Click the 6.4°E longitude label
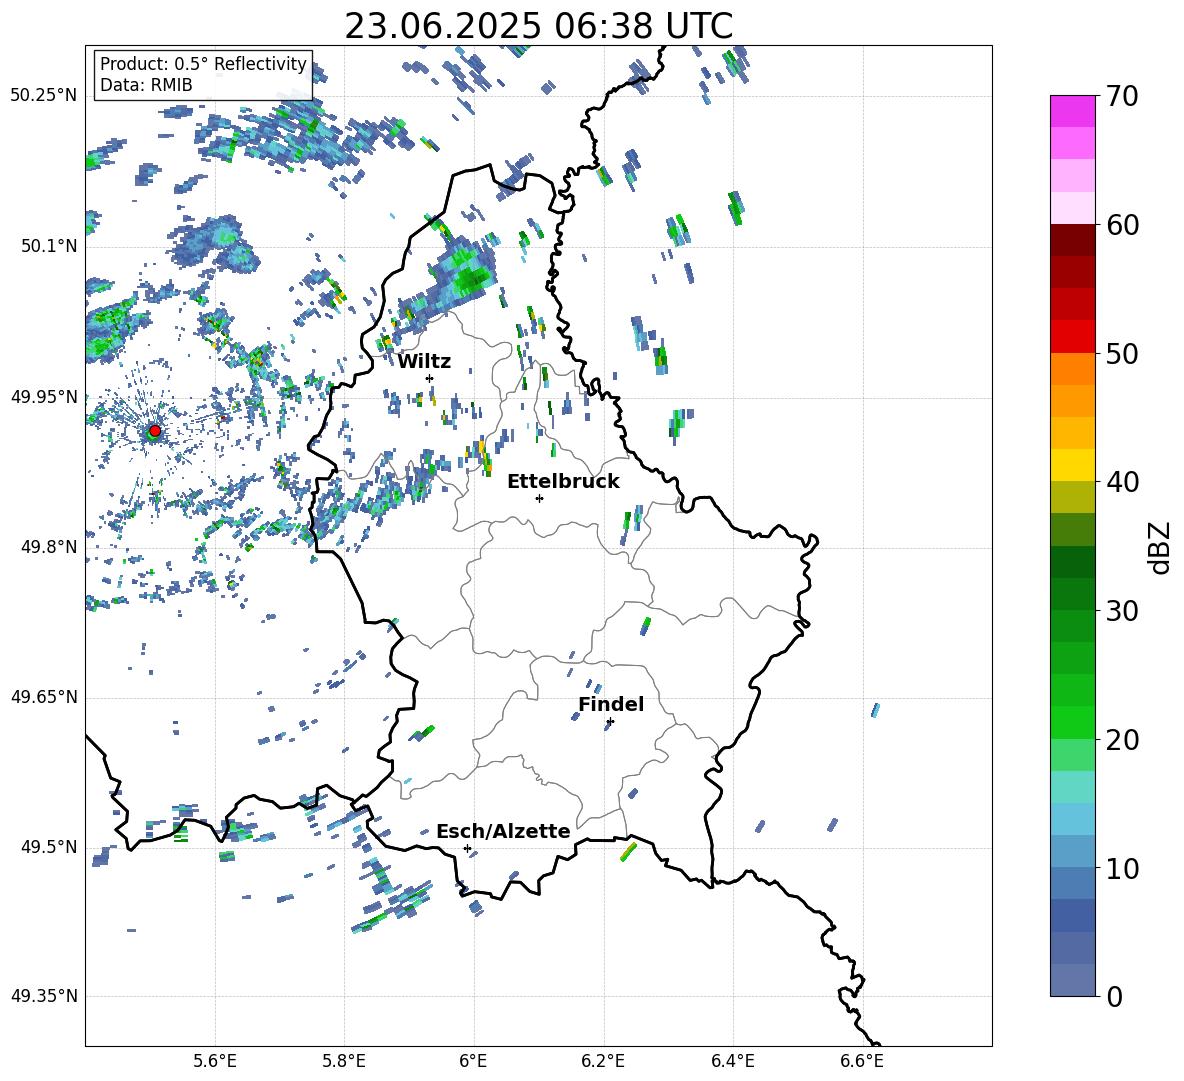This screenshot has width=1184, height=1081. tap(732, 1061)
